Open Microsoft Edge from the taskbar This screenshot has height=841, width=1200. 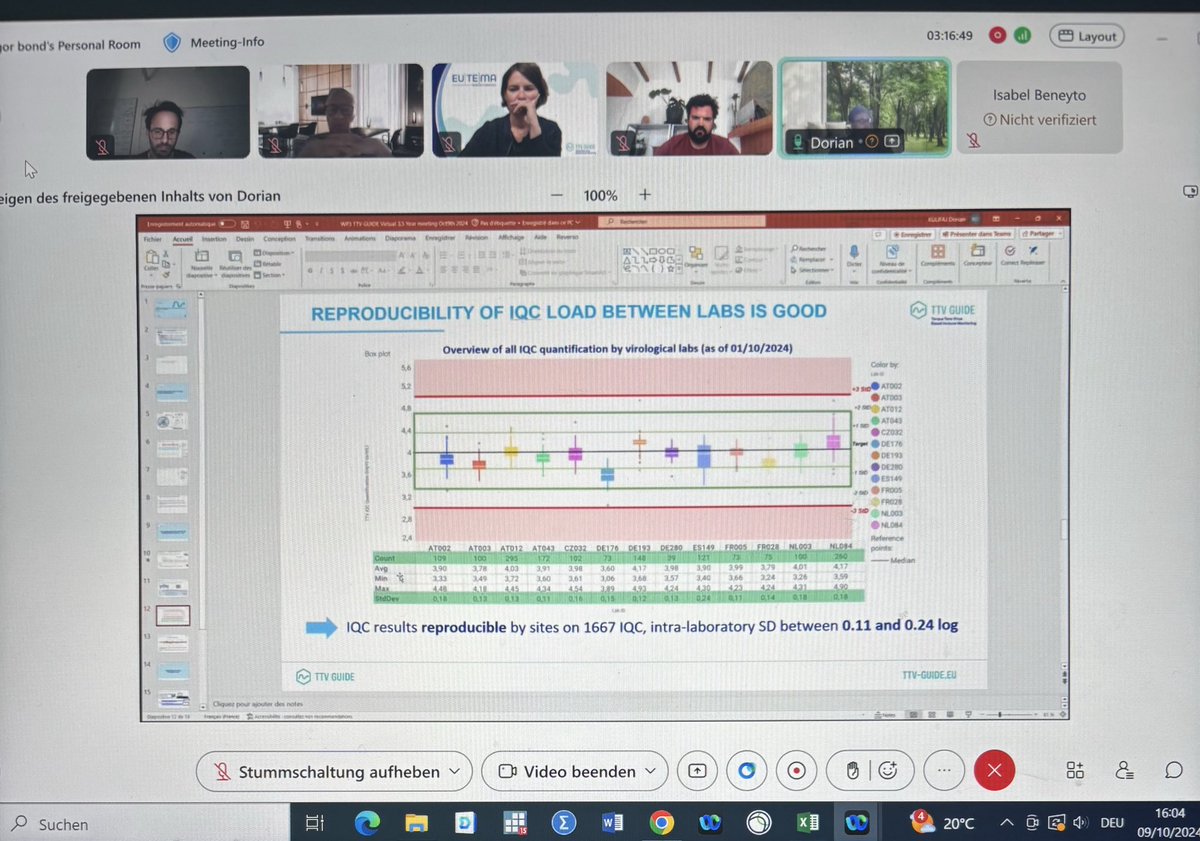(367, 823)
